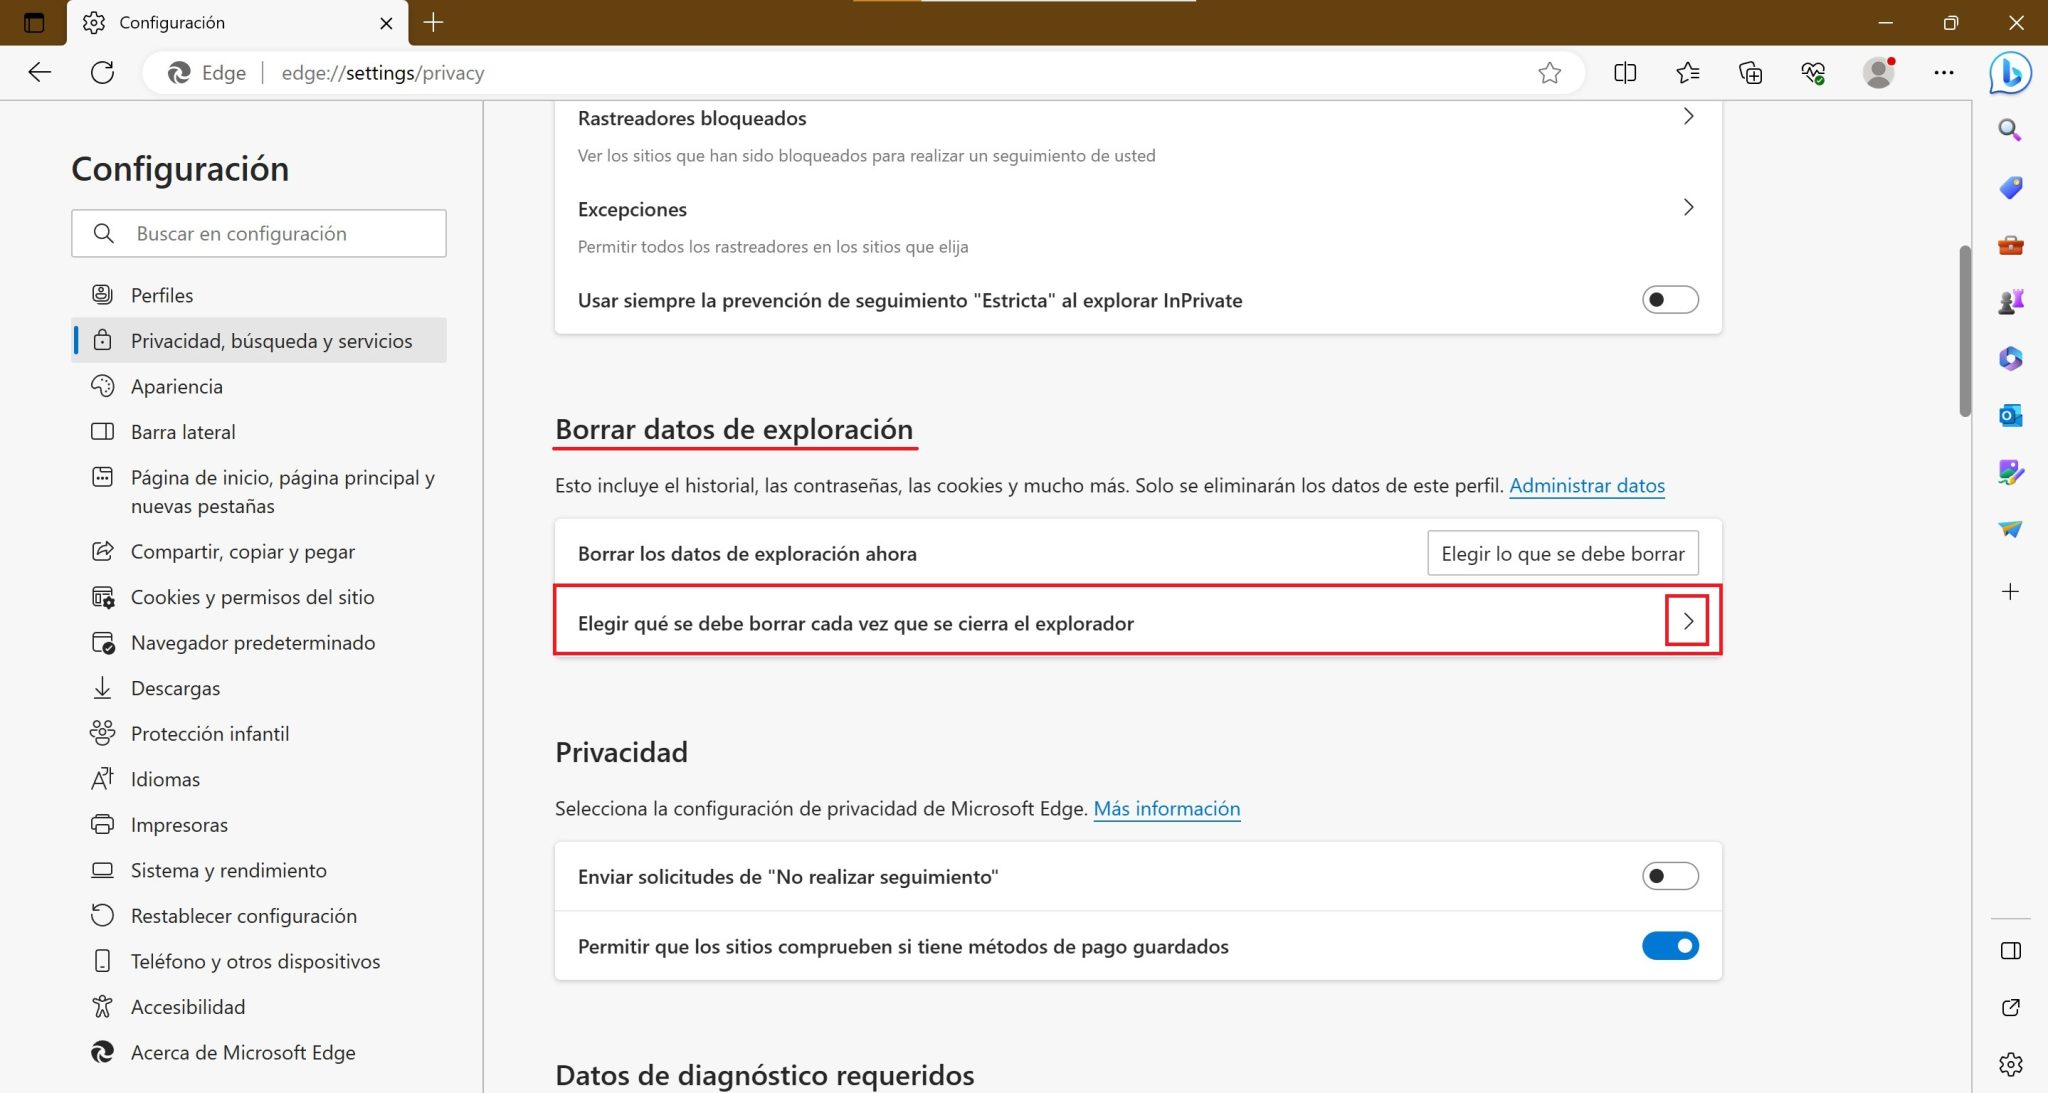The image size is (2048, 1093).
Task: Open the Shopping sidebar icon
Action: [2010, 187]
